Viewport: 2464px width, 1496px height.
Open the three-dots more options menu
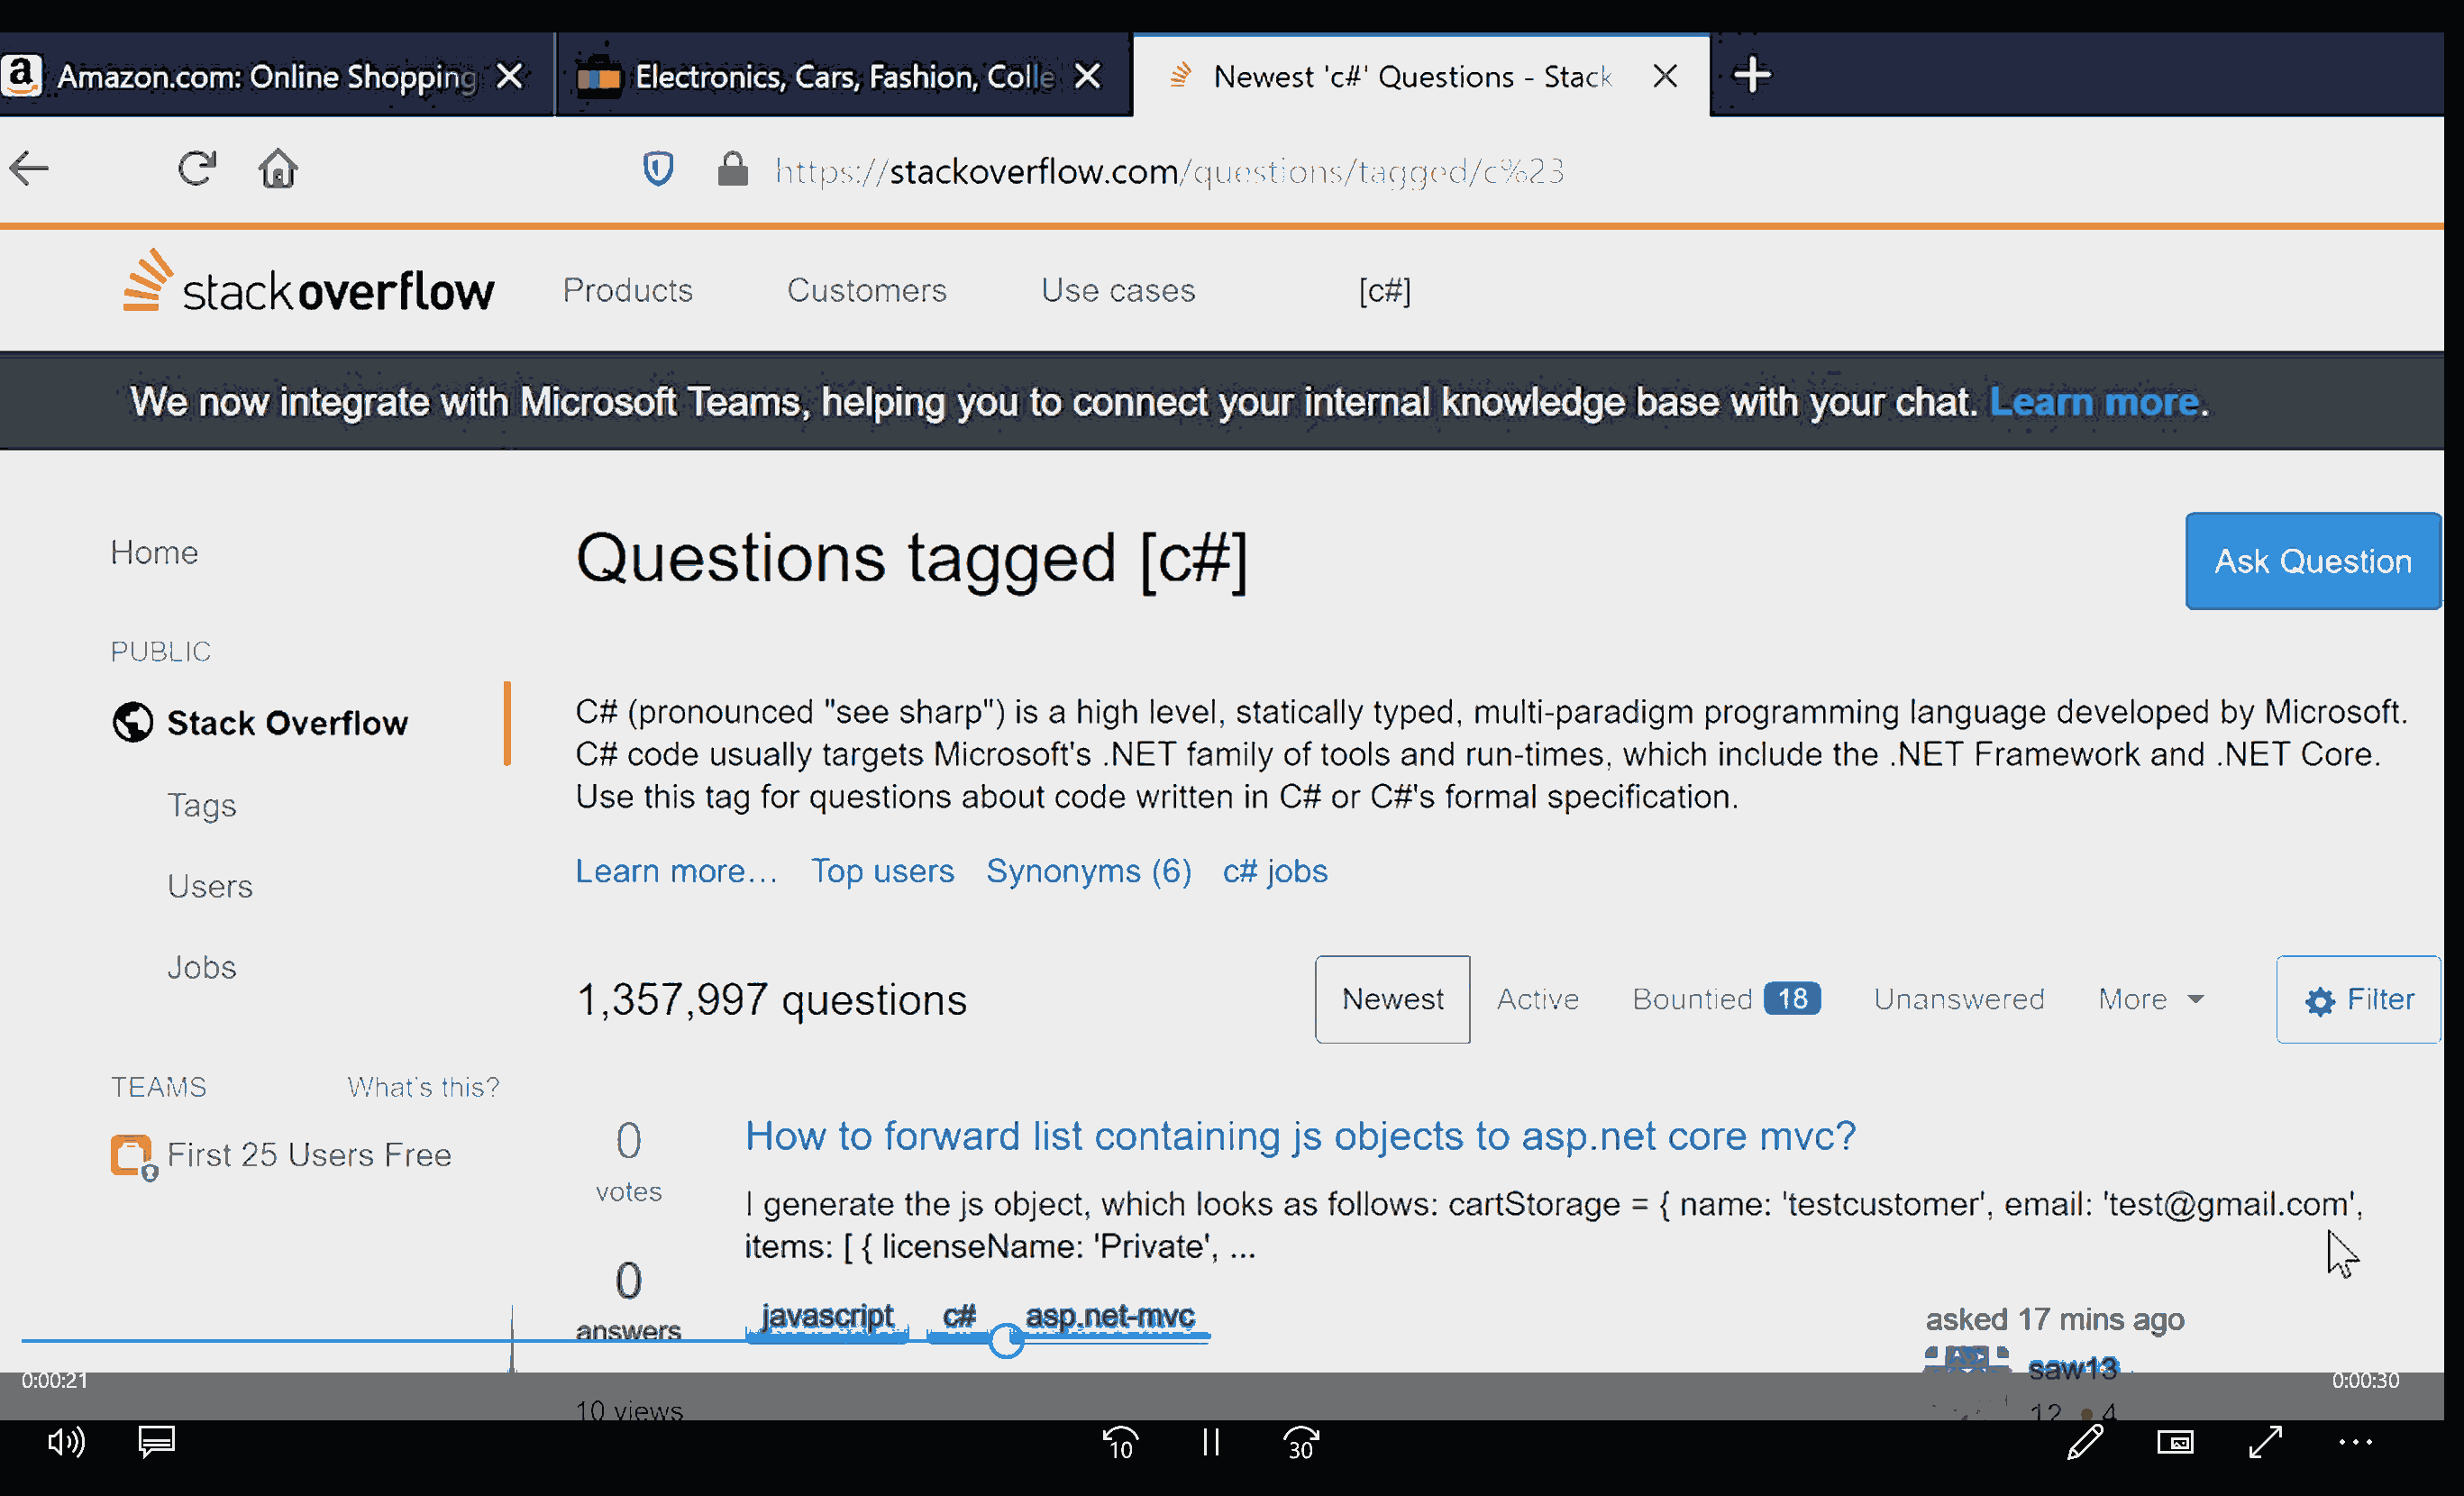point(2356,1442)
